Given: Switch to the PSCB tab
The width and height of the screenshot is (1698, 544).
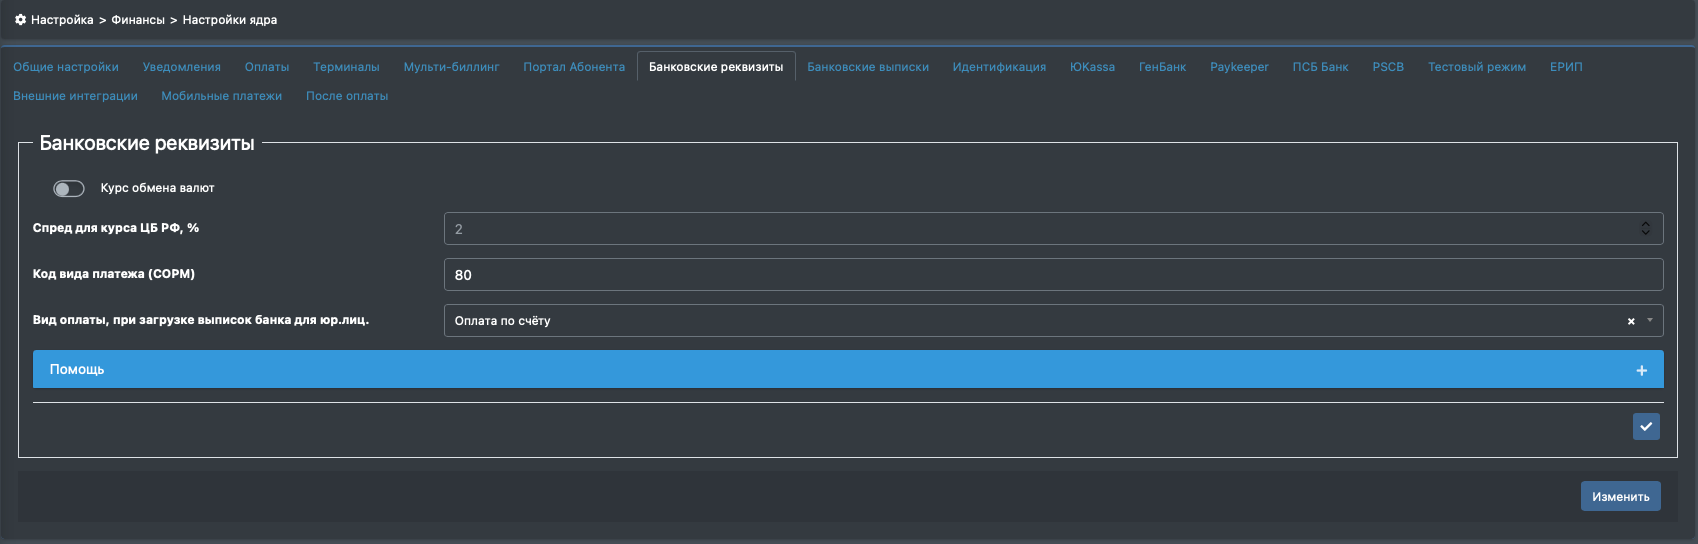Looking at the screenshot, I should [1388, 67].
